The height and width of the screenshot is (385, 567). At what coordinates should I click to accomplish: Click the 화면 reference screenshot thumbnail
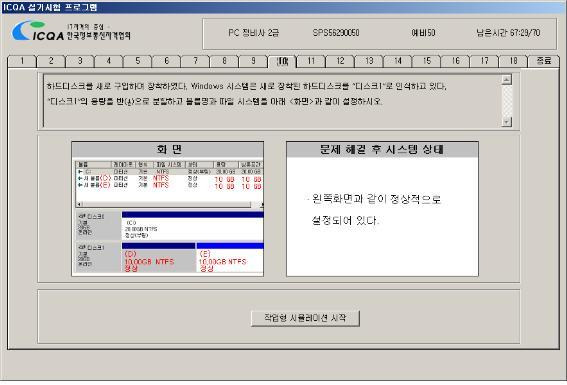click(x=168, y=217)
